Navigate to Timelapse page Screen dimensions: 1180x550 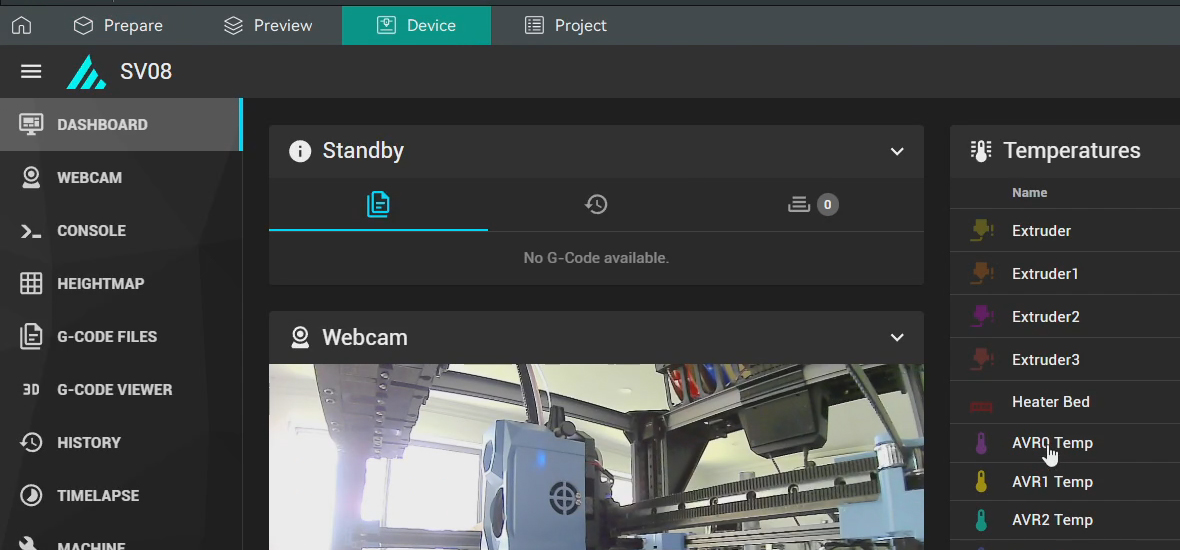coord(98,496)
